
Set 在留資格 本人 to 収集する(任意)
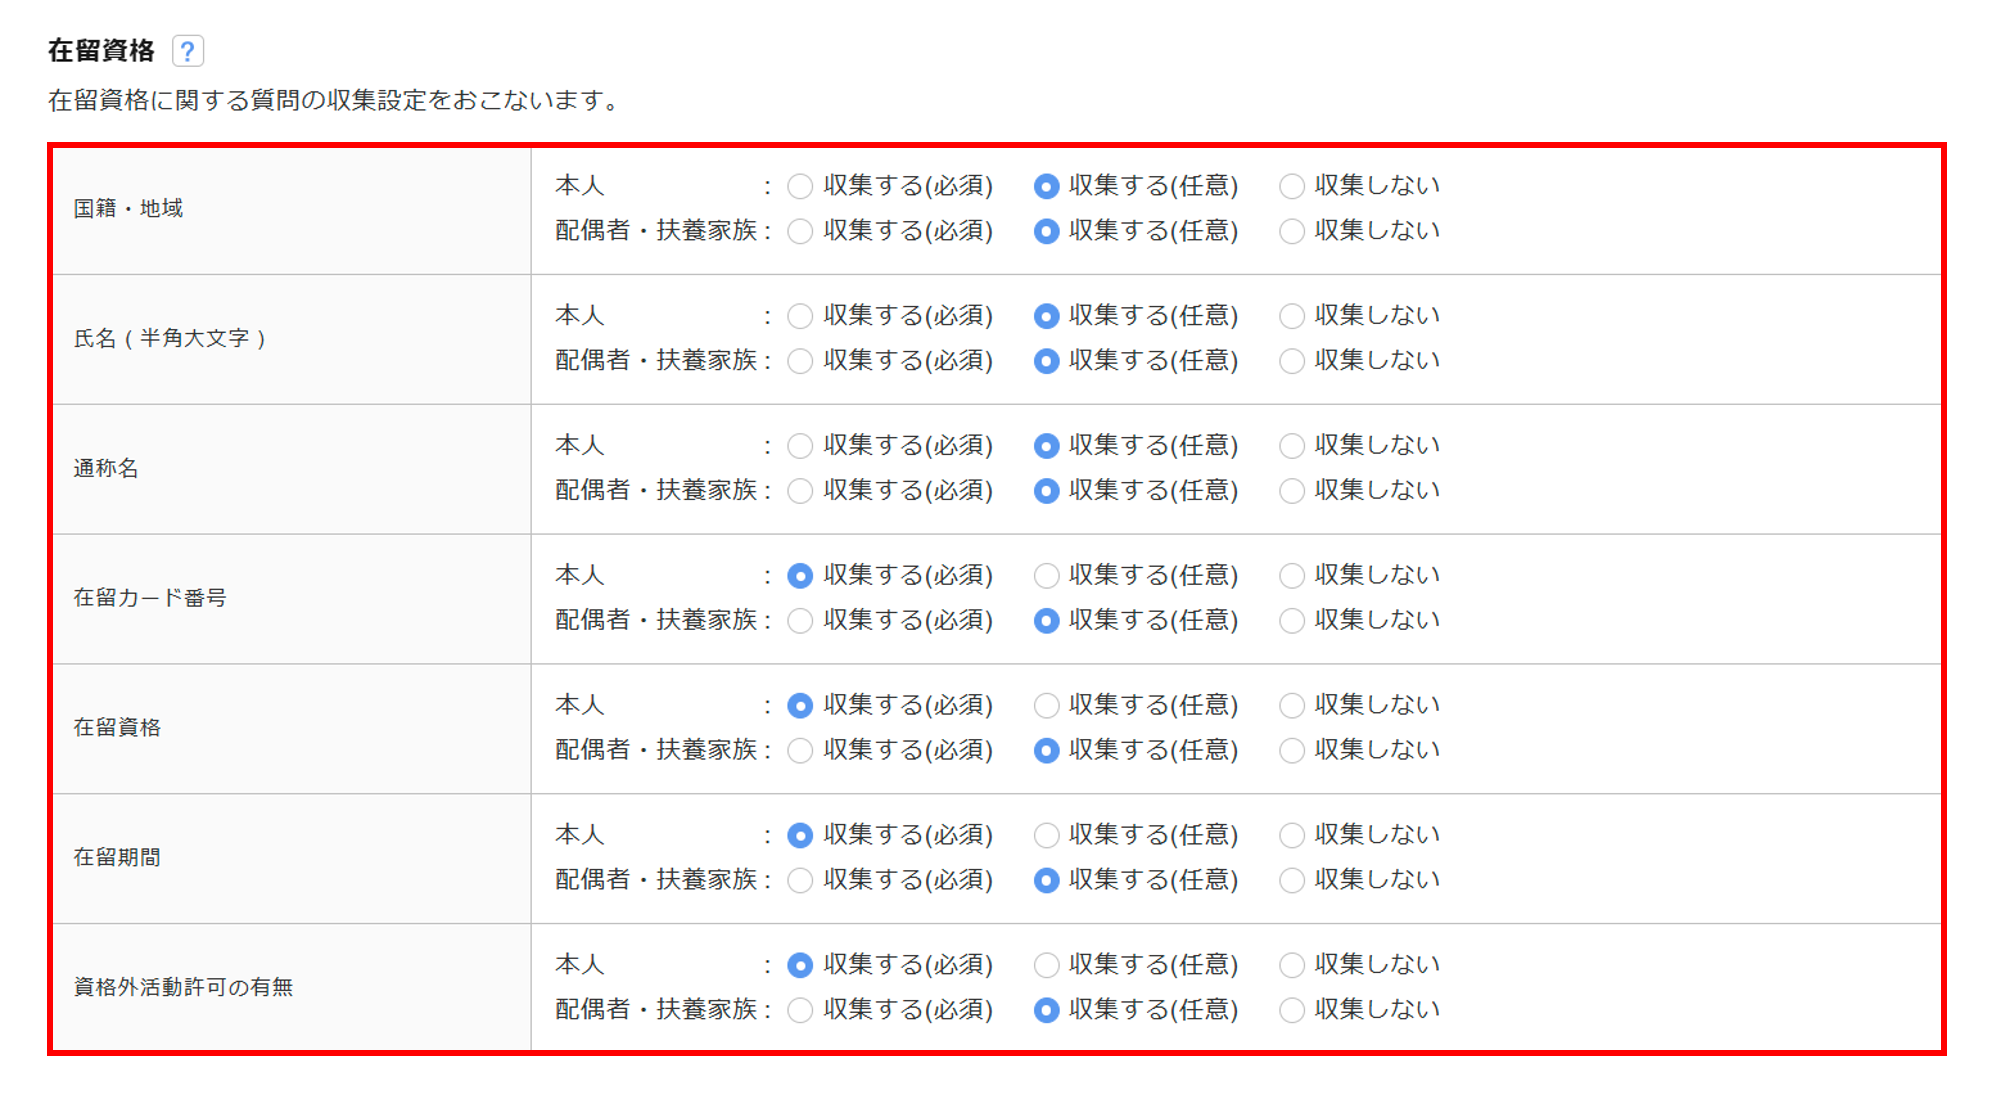coord(1046,706)
